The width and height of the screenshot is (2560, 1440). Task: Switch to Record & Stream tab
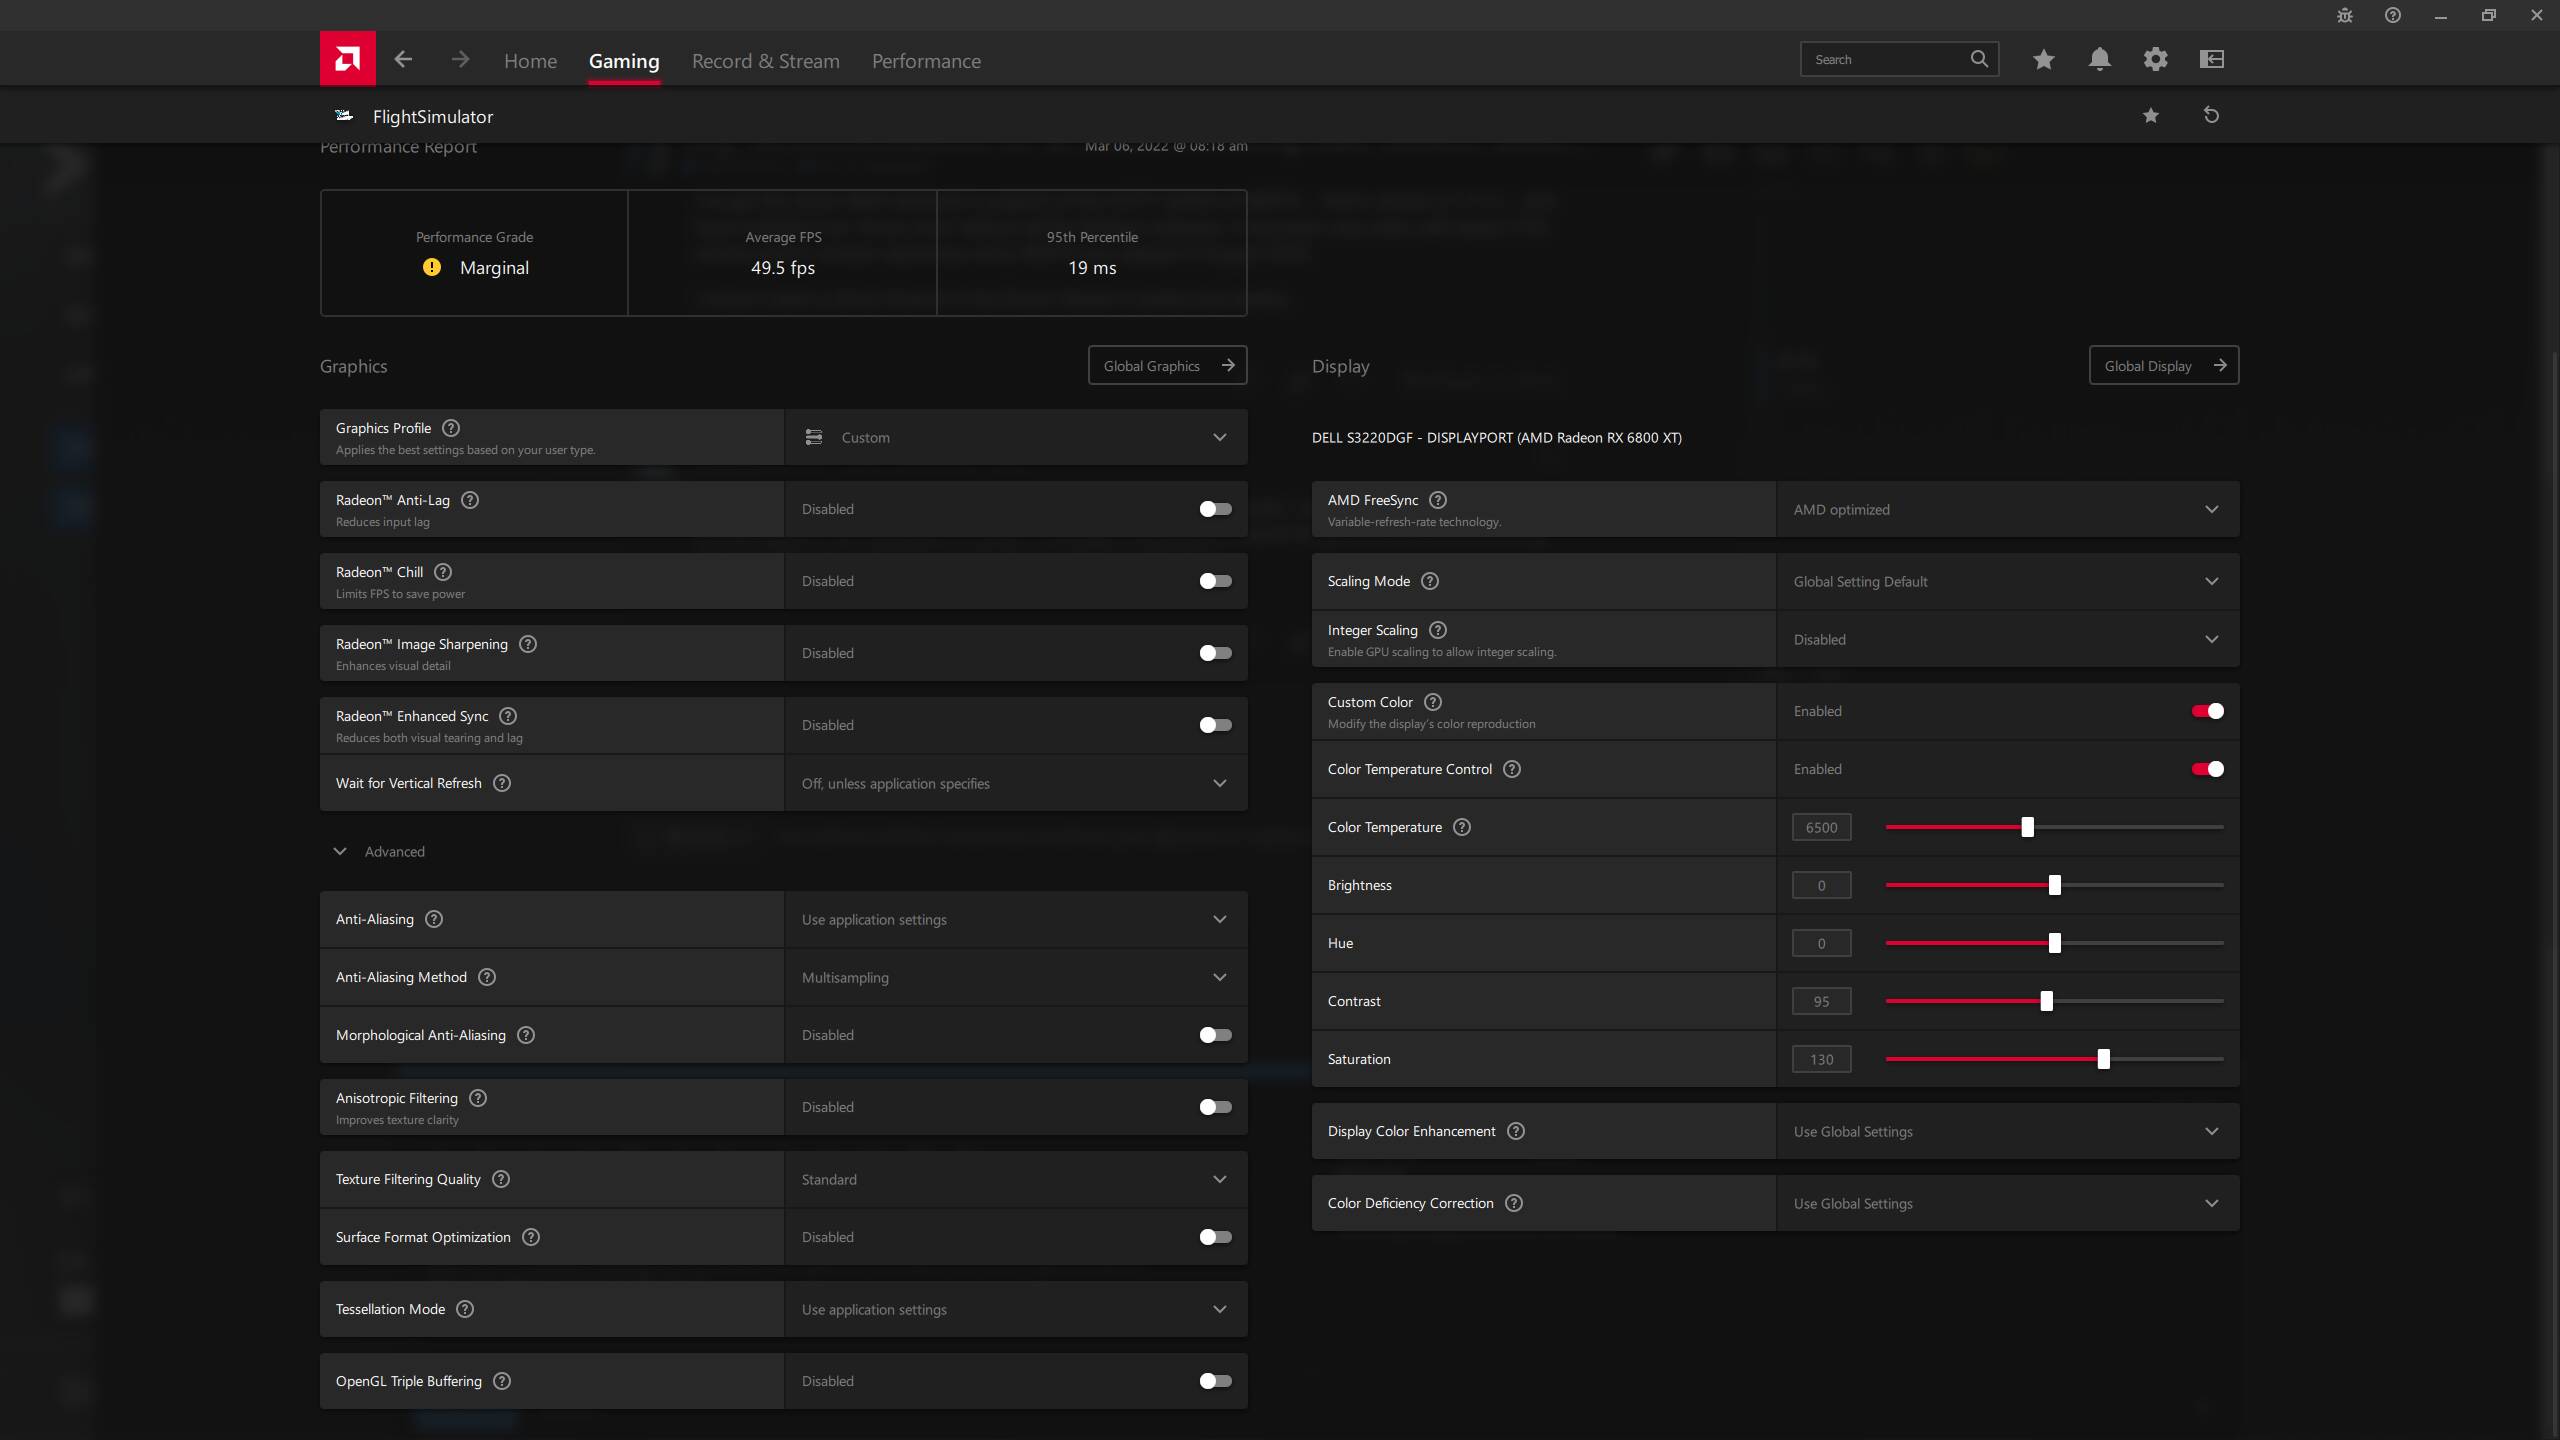[766, 61]
